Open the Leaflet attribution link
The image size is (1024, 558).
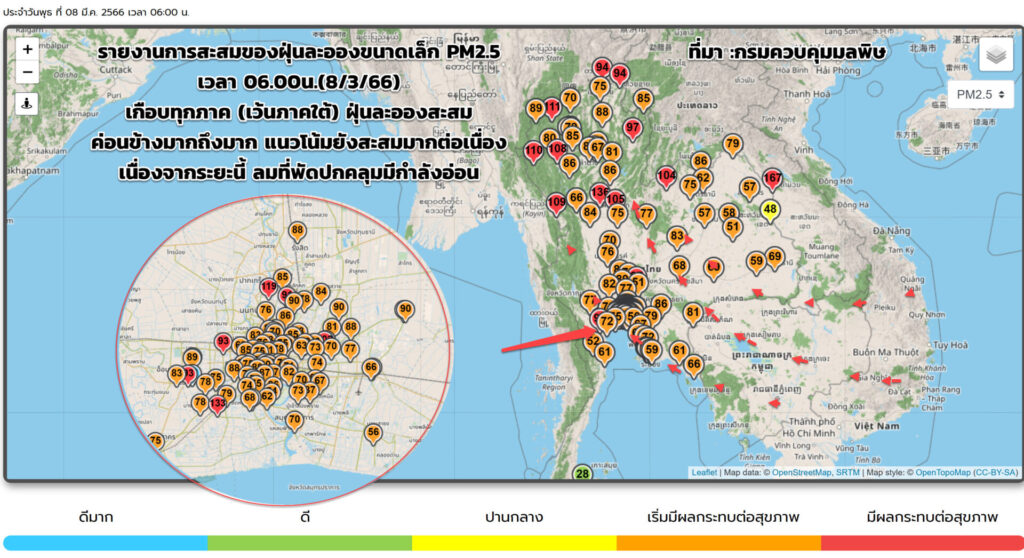(704, 472)
